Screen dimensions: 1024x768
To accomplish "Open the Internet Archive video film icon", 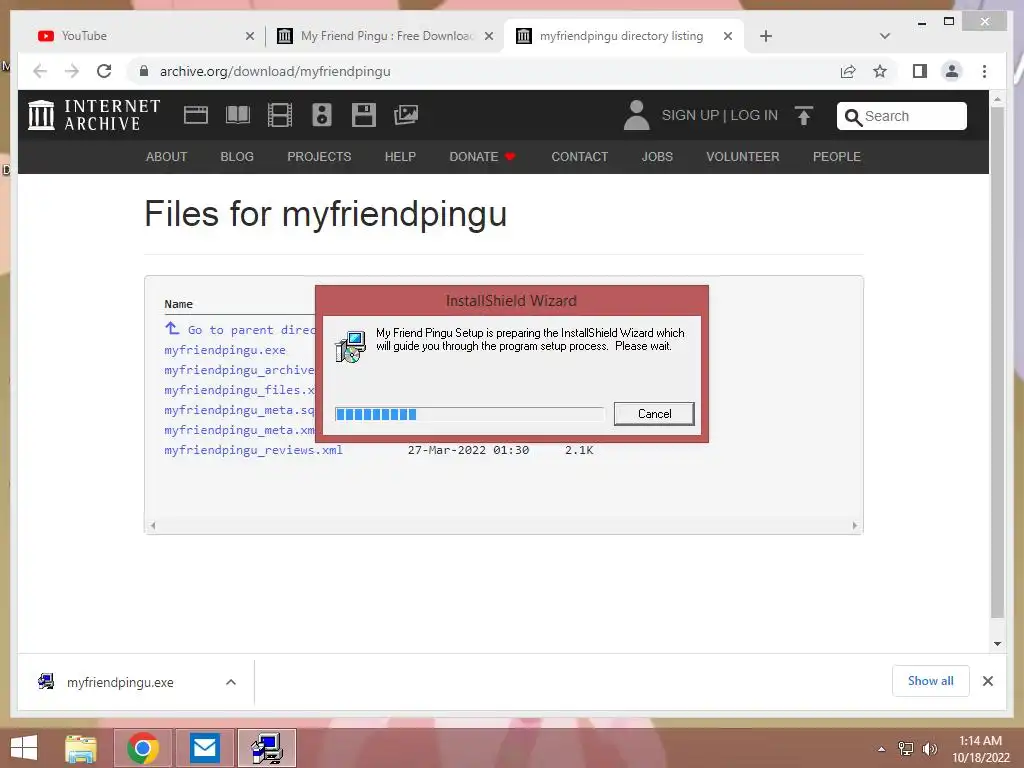I will (280, 115).
